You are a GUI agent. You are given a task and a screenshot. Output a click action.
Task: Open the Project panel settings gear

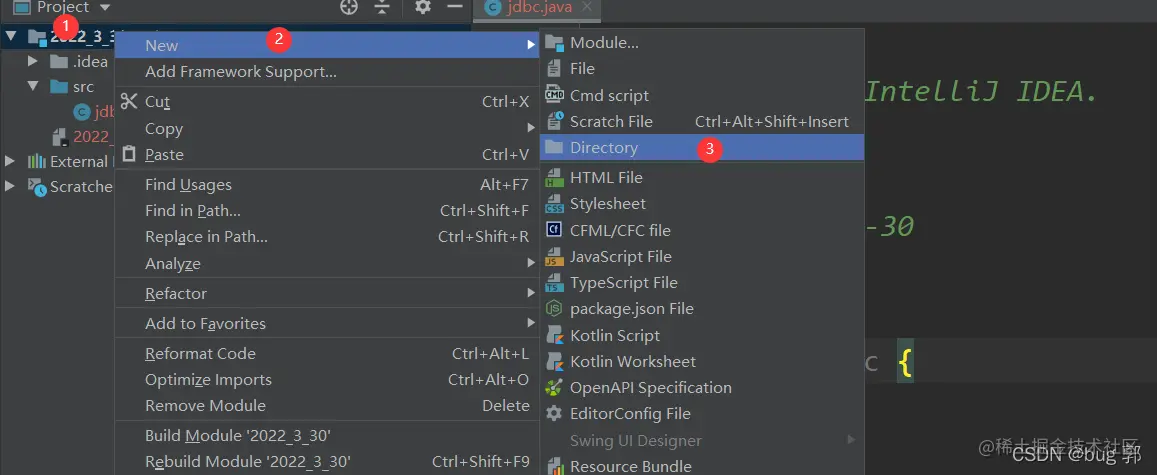click(422, 7)
